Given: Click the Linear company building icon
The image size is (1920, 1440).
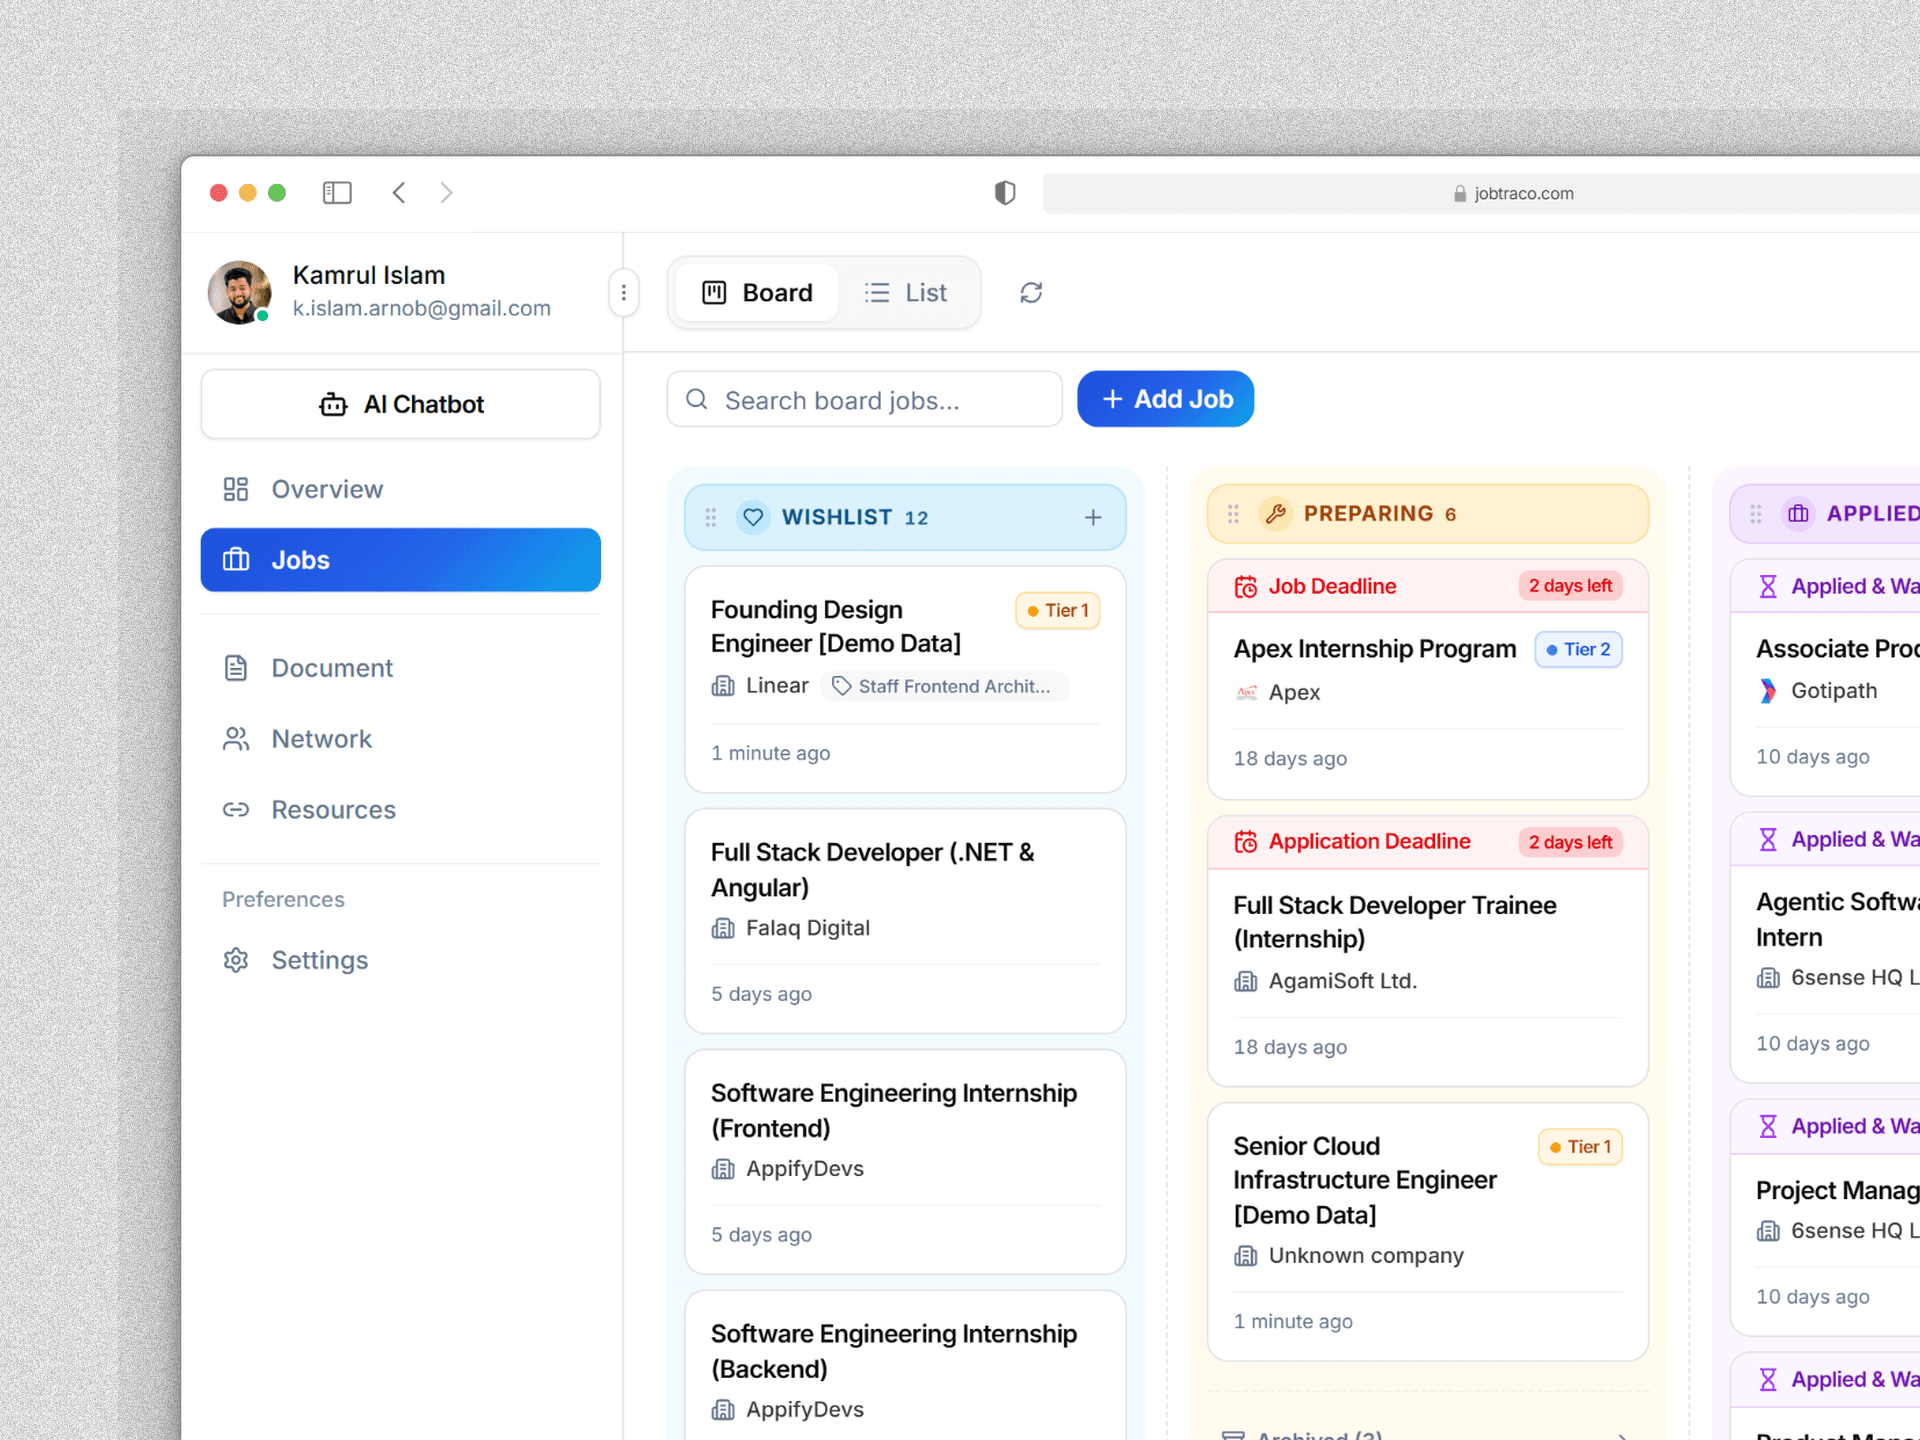Looking at the screenshot, I should click(x=723, y=686).
